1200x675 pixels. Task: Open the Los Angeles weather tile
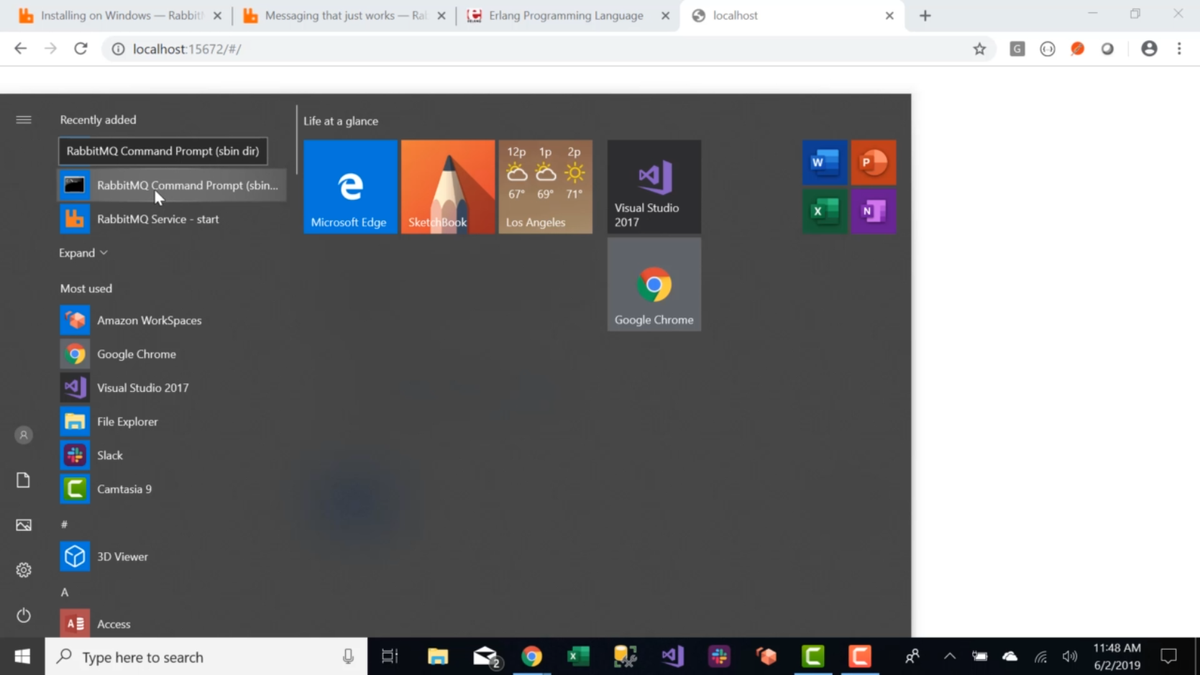pos(545,187)
